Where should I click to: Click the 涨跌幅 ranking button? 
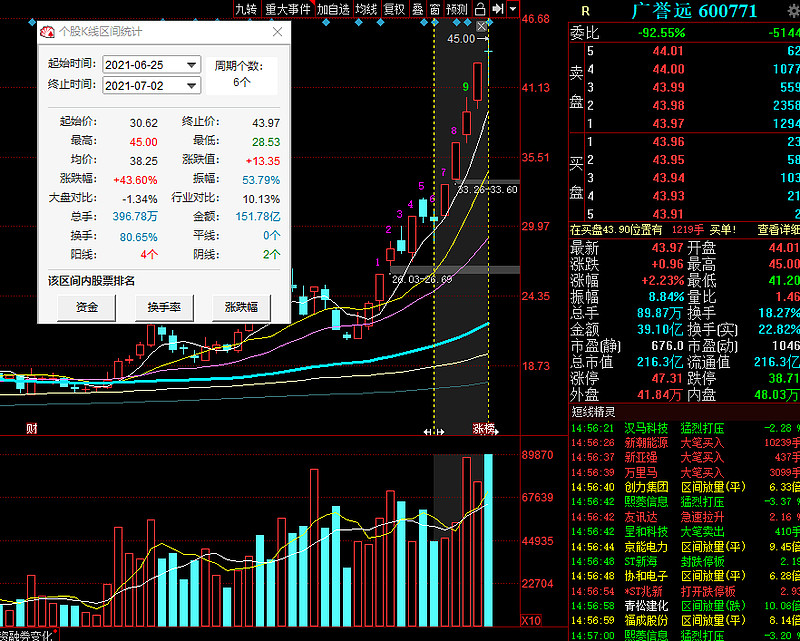point(241,307)
